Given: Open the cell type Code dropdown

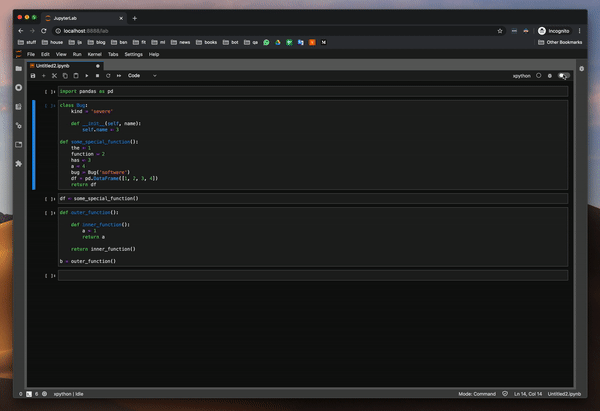Looking at the screenshot, I should tap(142, 76).
